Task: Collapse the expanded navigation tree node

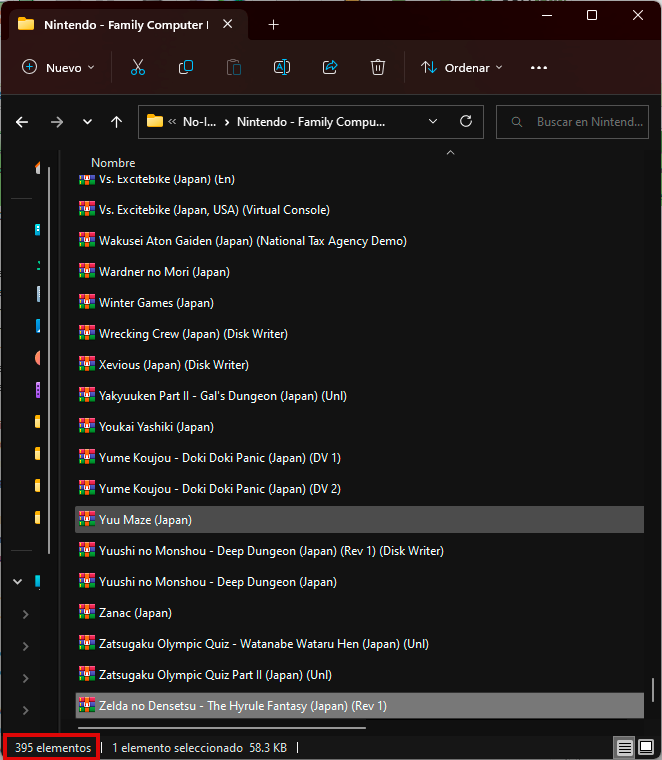Action: (x=17, y=581)
